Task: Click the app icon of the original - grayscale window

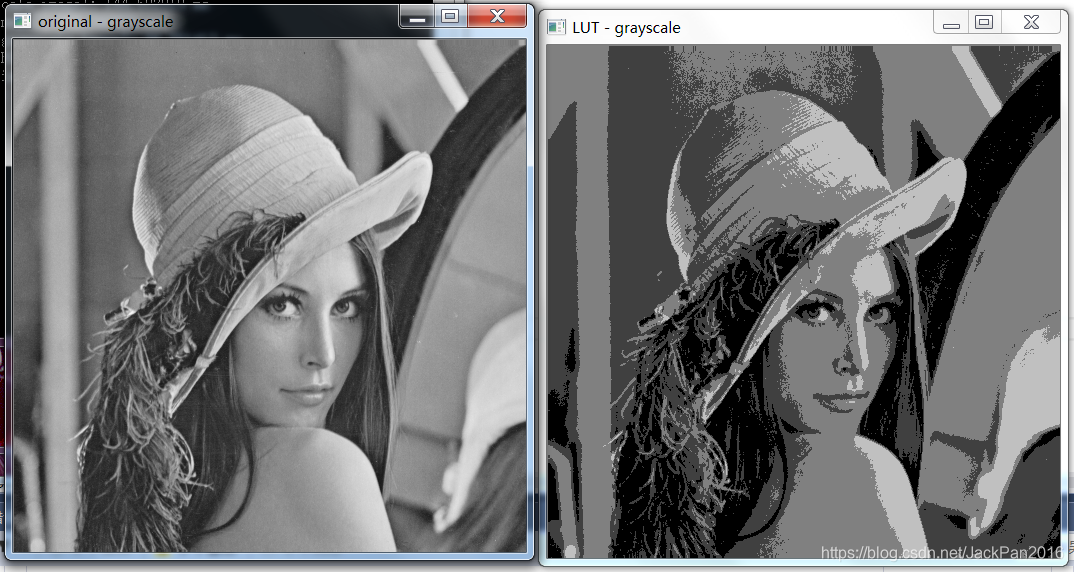Action: [x=22, y=21]
